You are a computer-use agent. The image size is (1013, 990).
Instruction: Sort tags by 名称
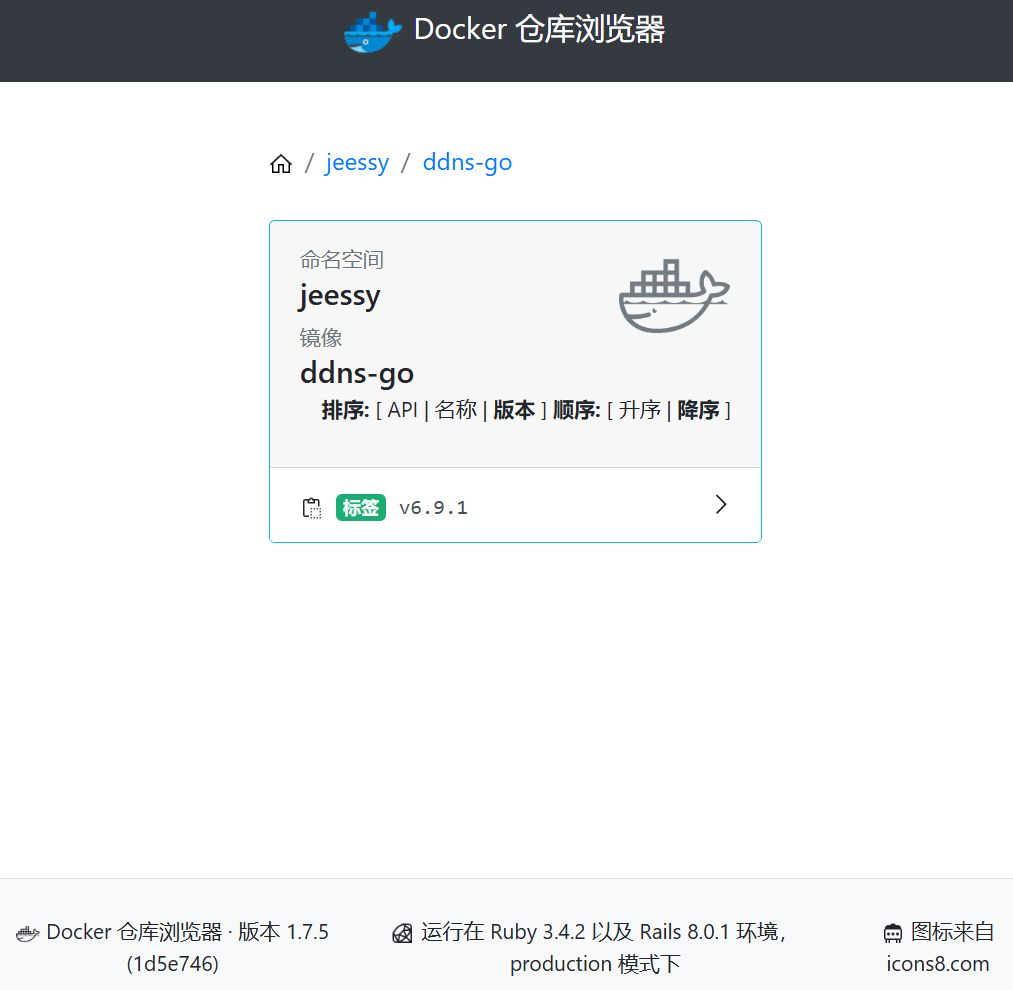[x=455, y=410]
